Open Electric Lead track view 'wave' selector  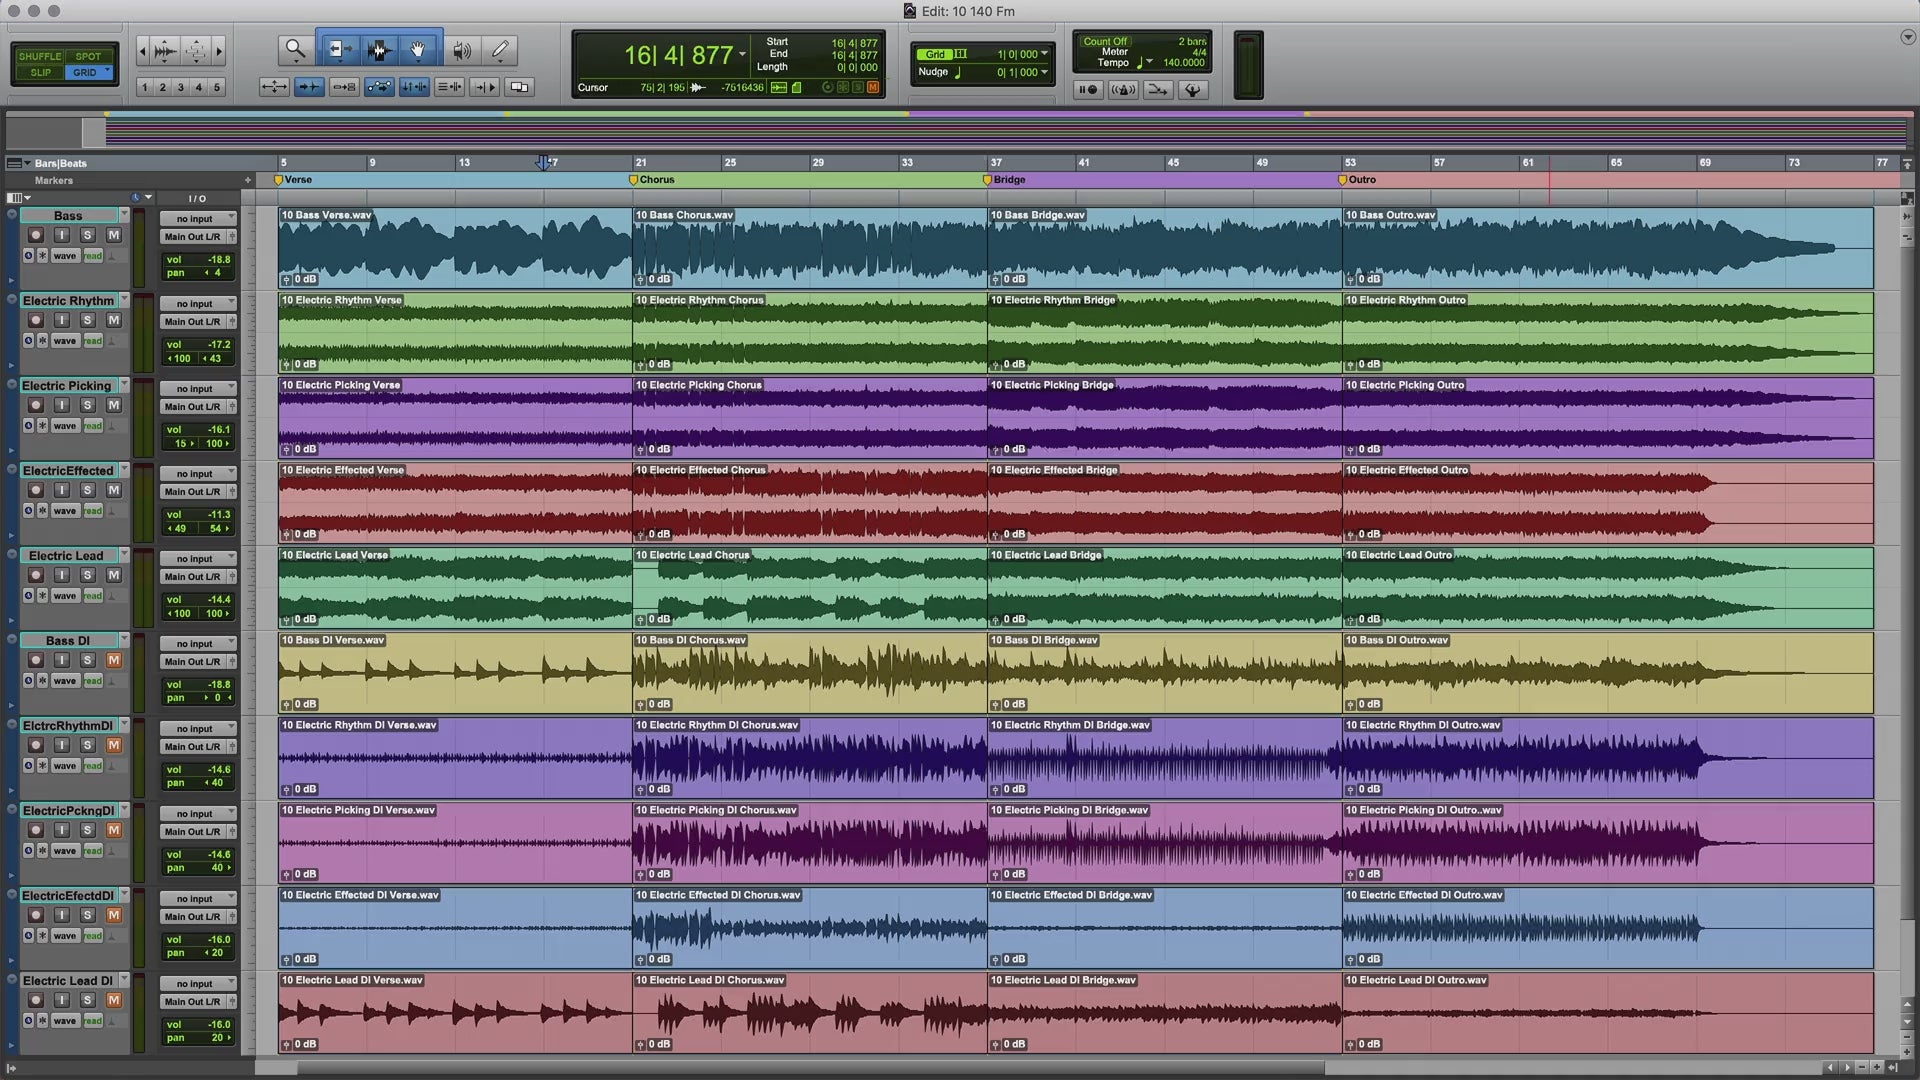(x=64, y=596)
